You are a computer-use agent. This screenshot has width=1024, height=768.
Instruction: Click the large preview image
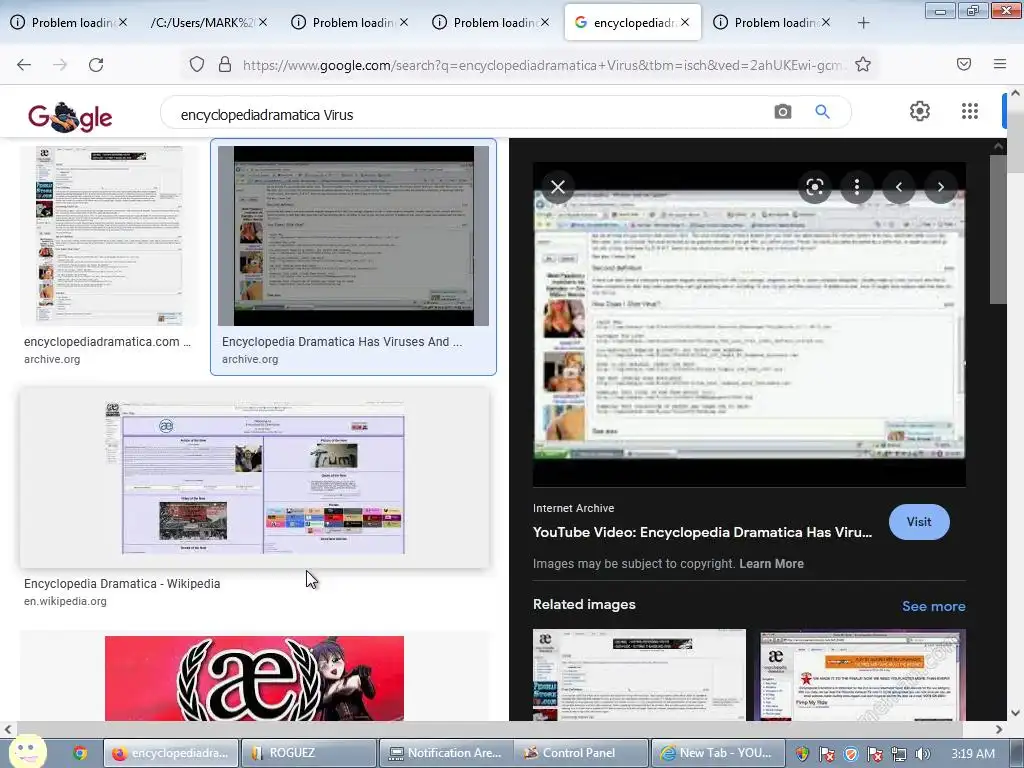point(749,324)
